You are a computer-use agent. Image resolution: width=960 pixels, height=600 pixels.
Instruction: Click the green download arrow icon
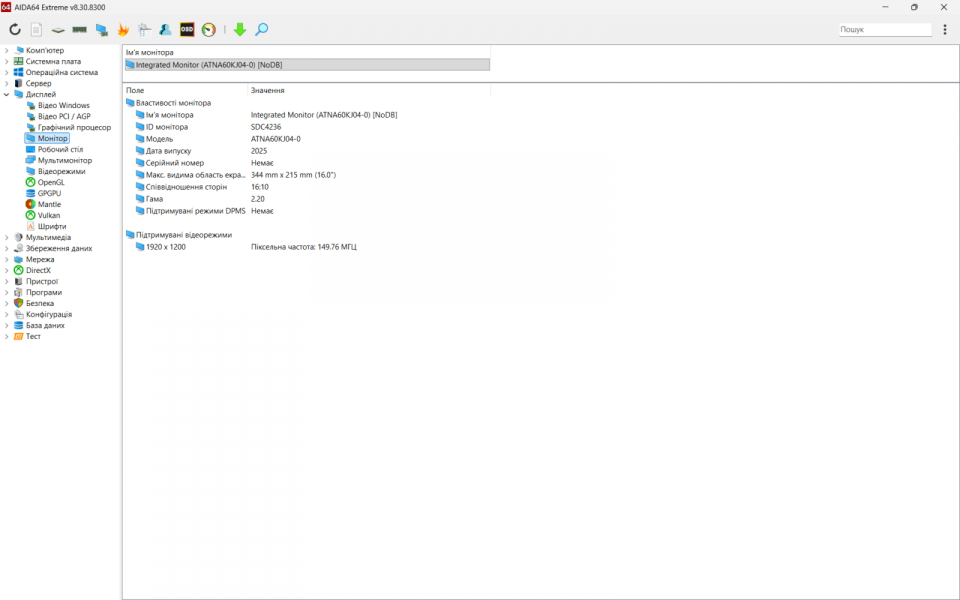coord(240,29)
